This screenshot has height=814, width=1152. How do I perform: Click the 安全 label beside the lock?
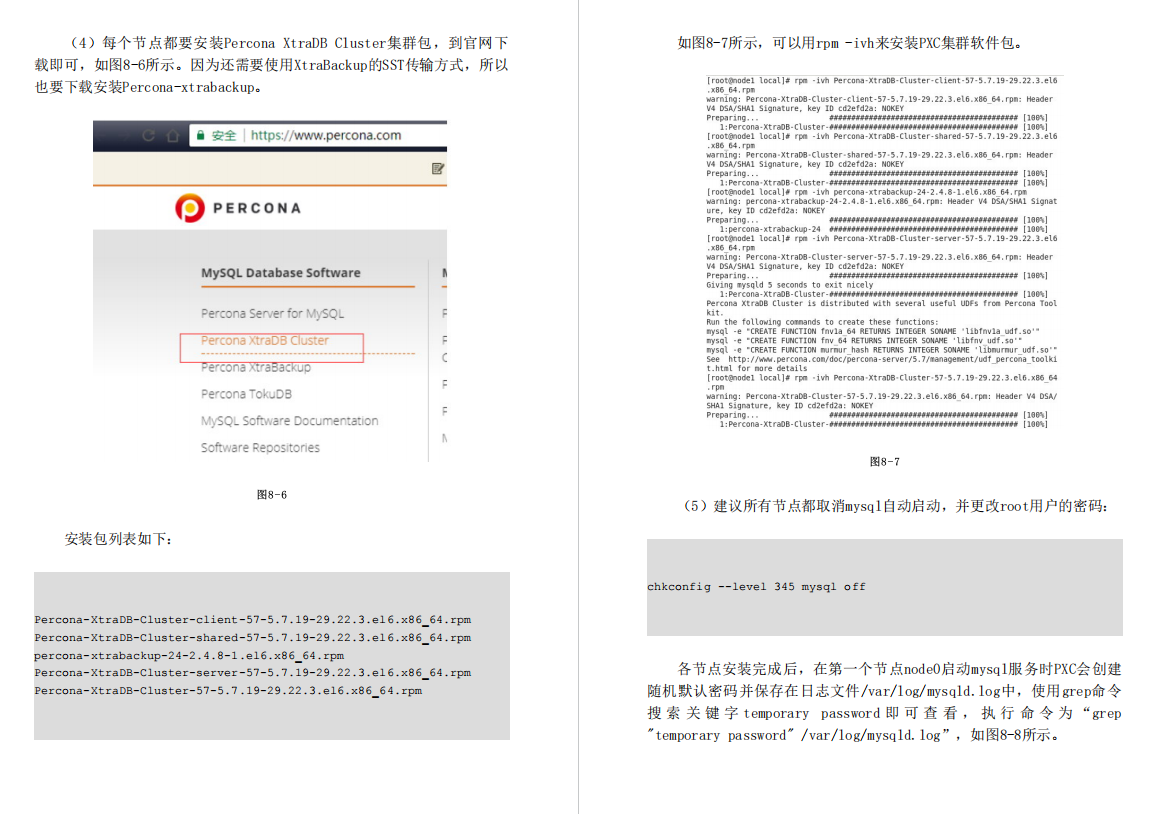(223, 135)
